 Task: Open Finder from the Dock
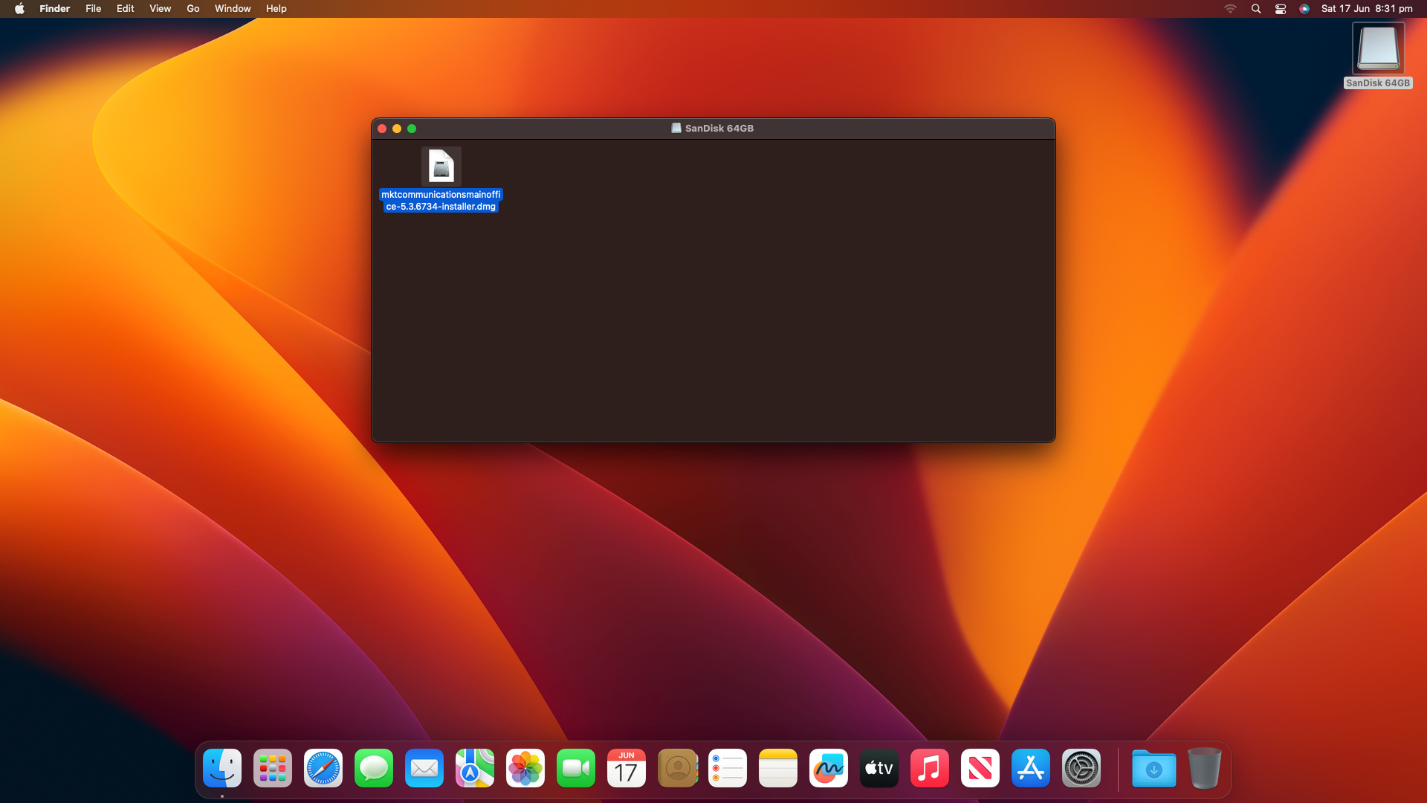222,768
